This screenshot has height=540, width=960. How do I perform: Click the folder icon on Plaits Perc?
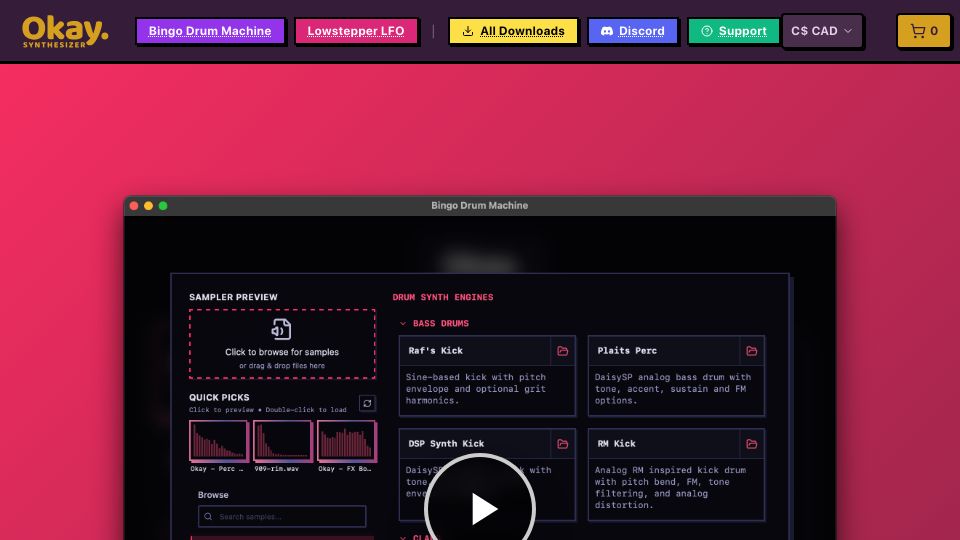(x=752, y=351)
